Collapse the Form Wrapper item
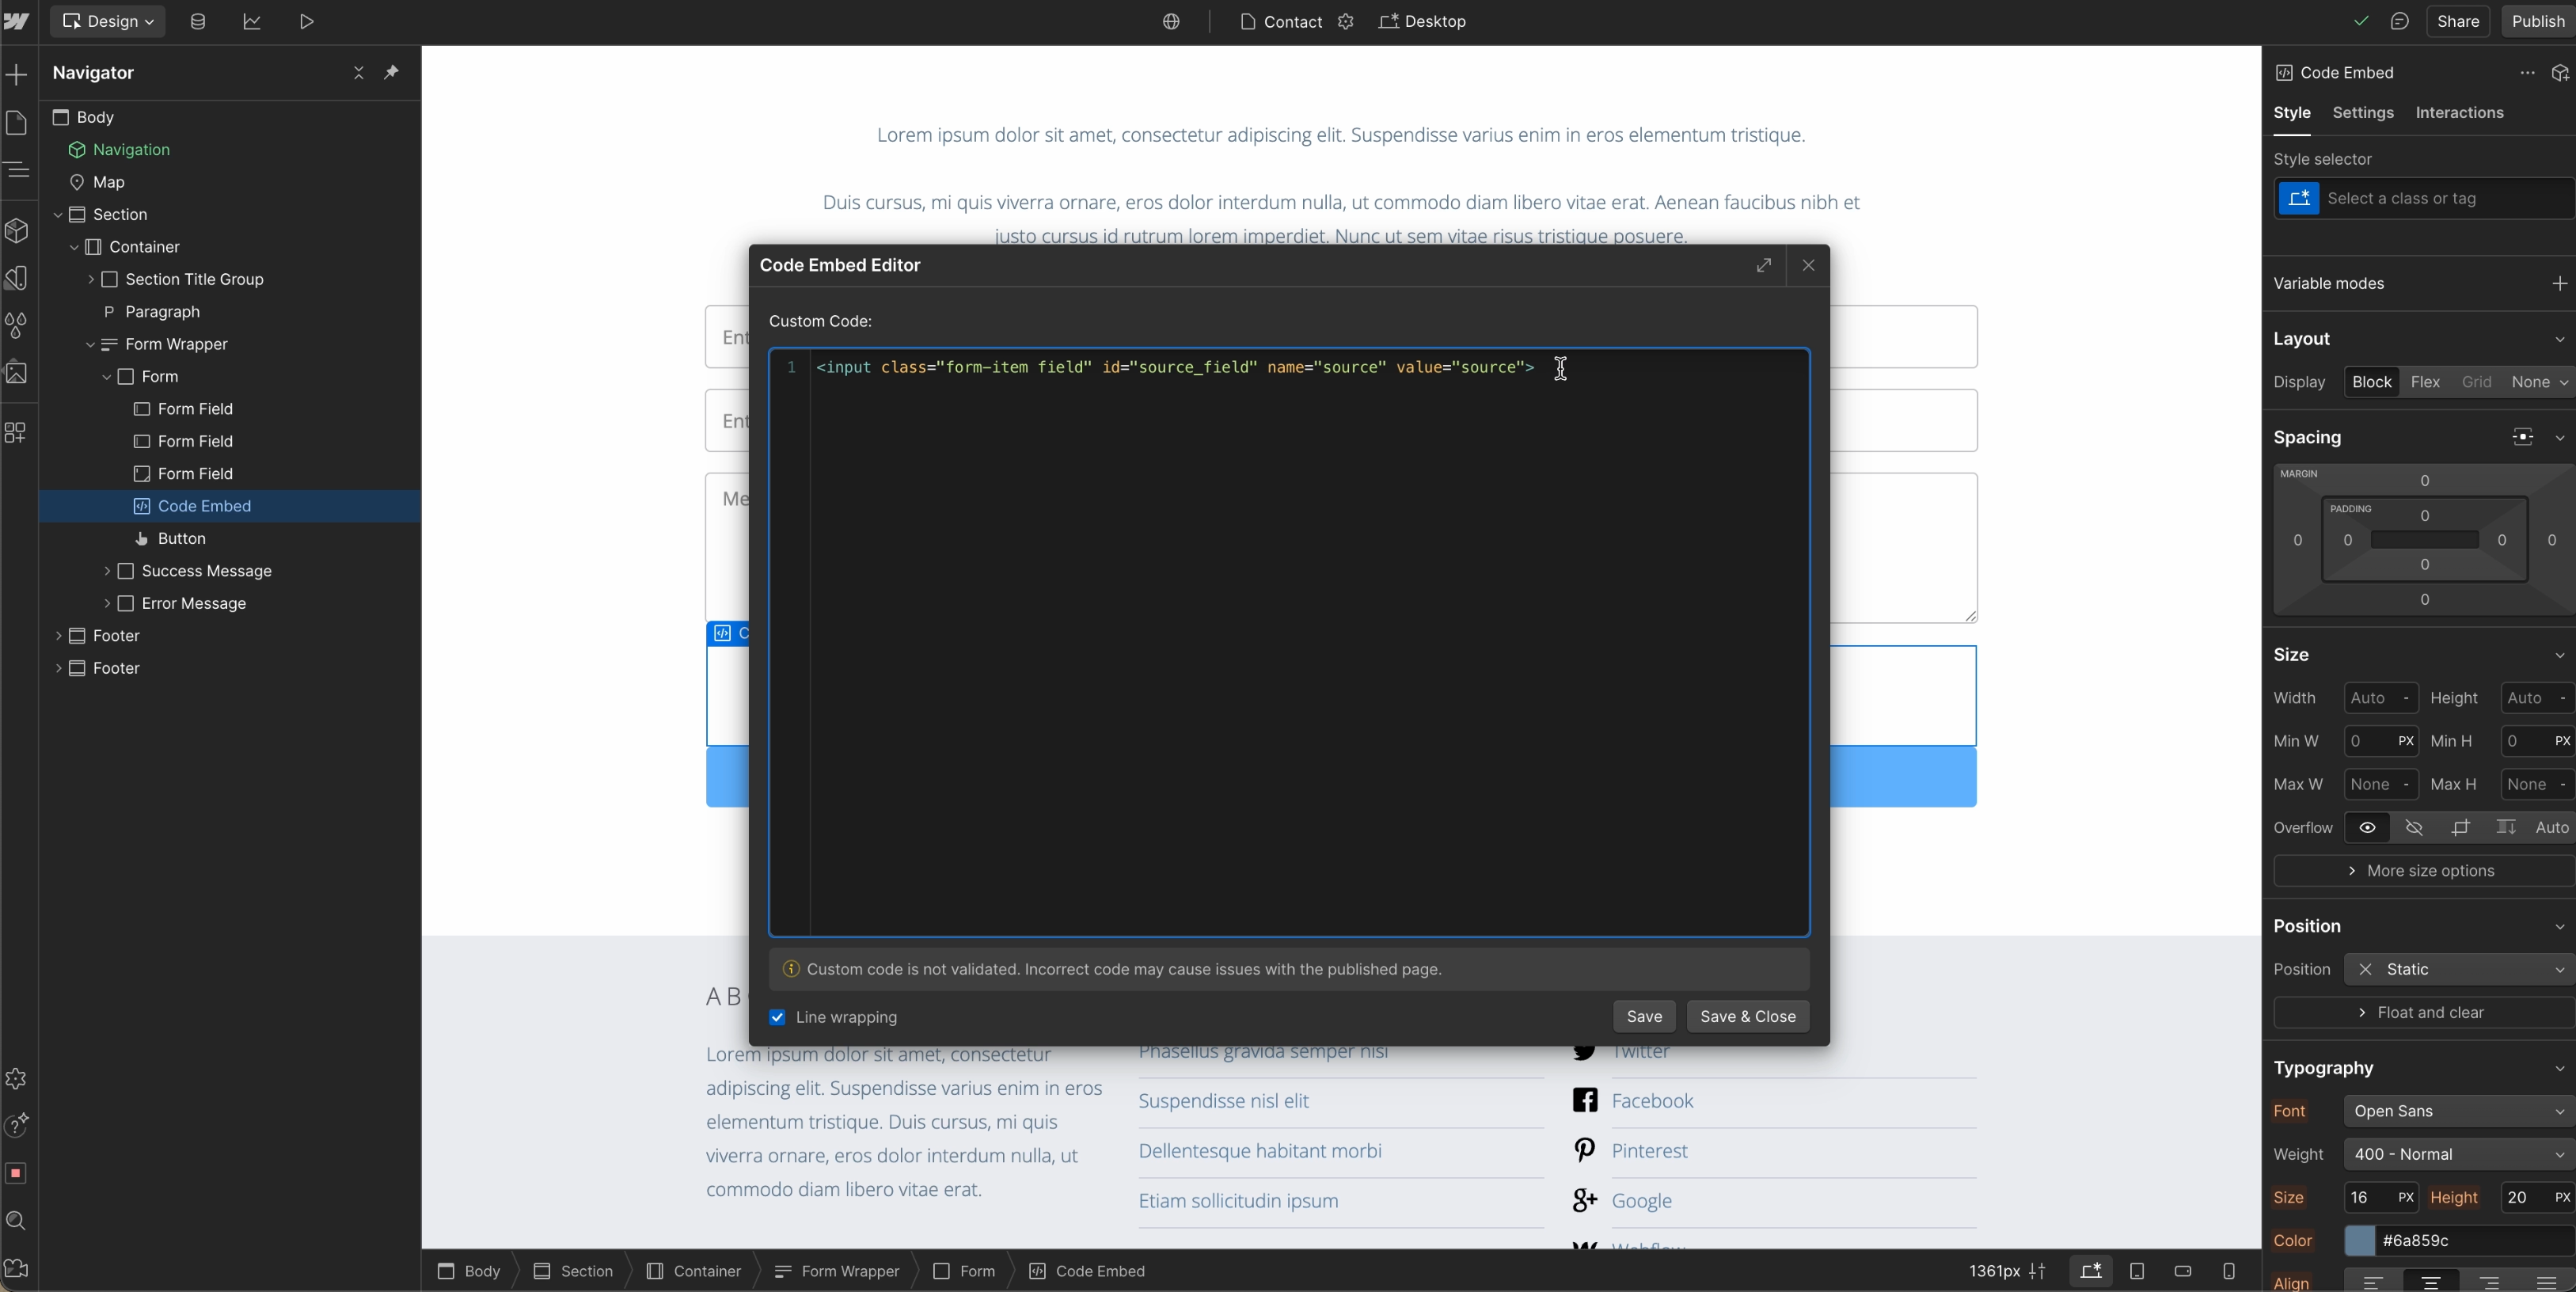The height and width of the screenshot is (1292, 2576). 91,344
